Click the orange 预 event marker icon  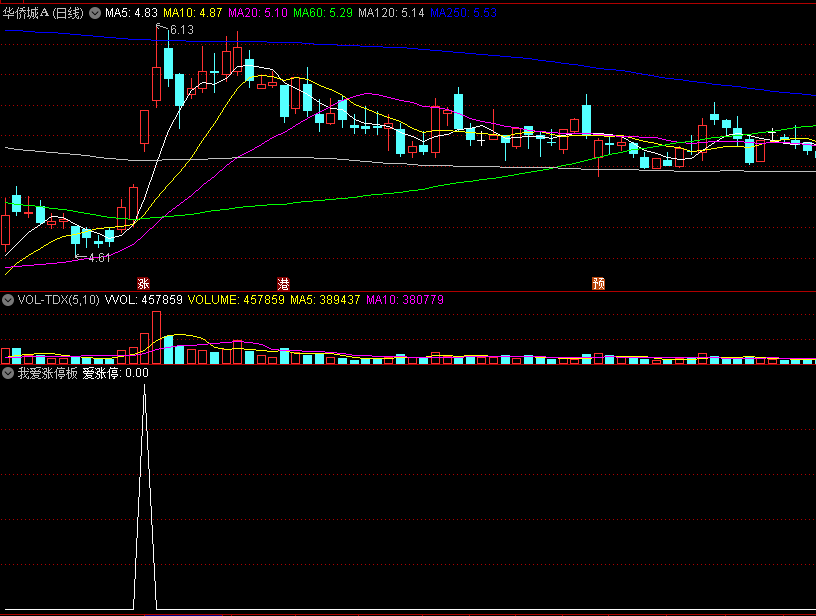point(598,284)
